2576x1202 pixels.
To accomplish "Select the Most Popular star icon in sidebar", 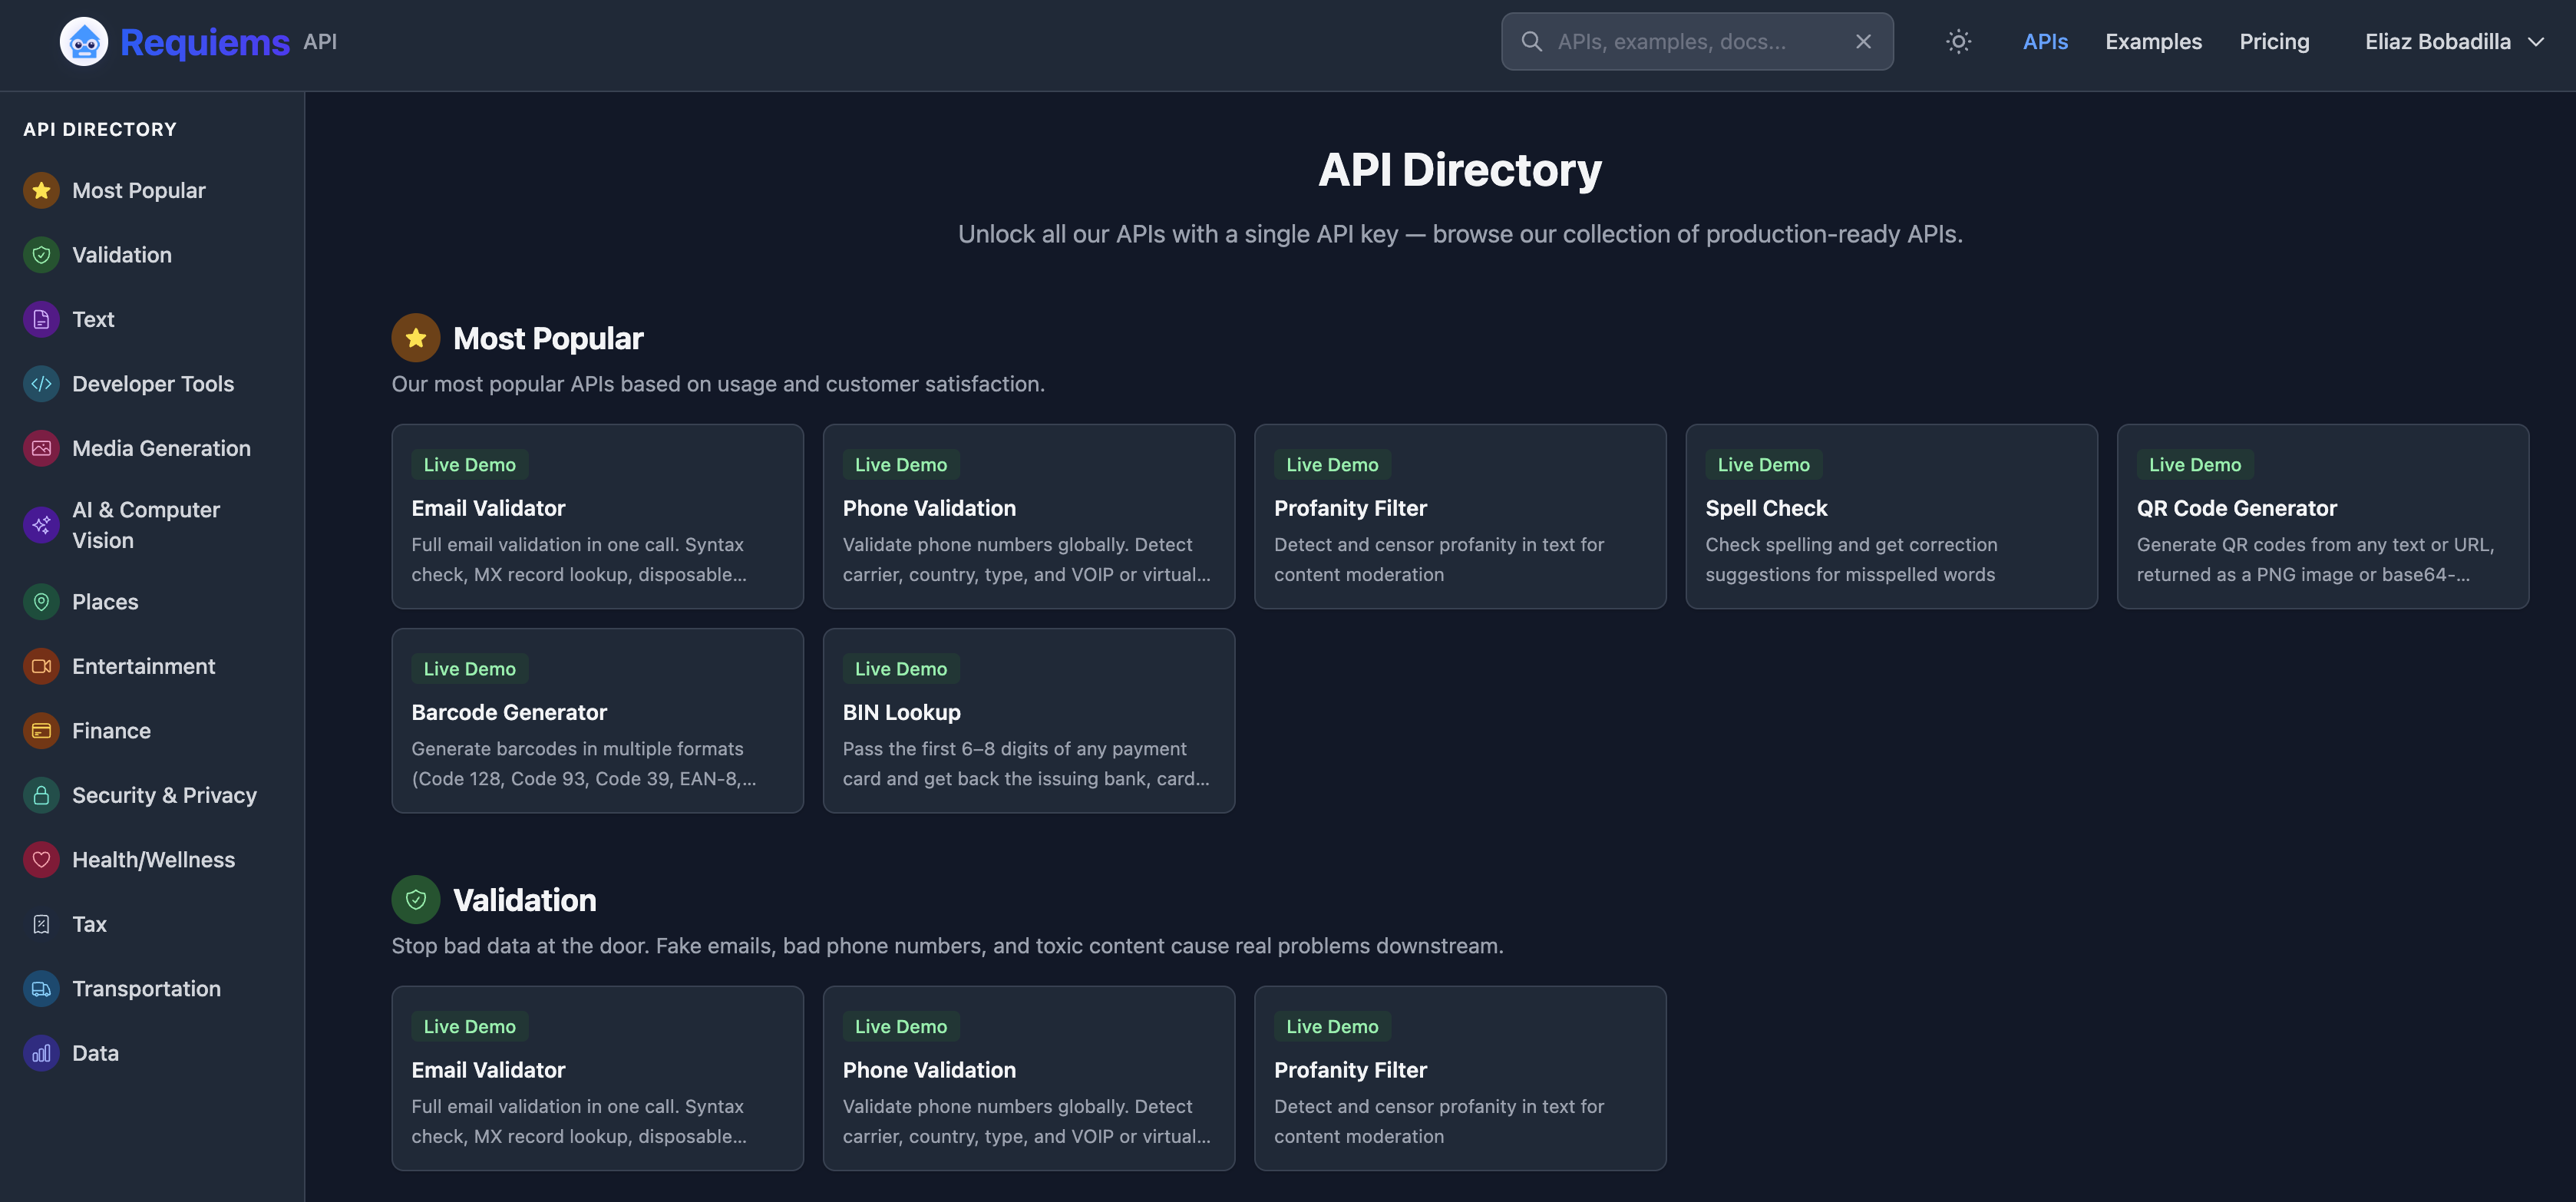I will tap(41, 190).
